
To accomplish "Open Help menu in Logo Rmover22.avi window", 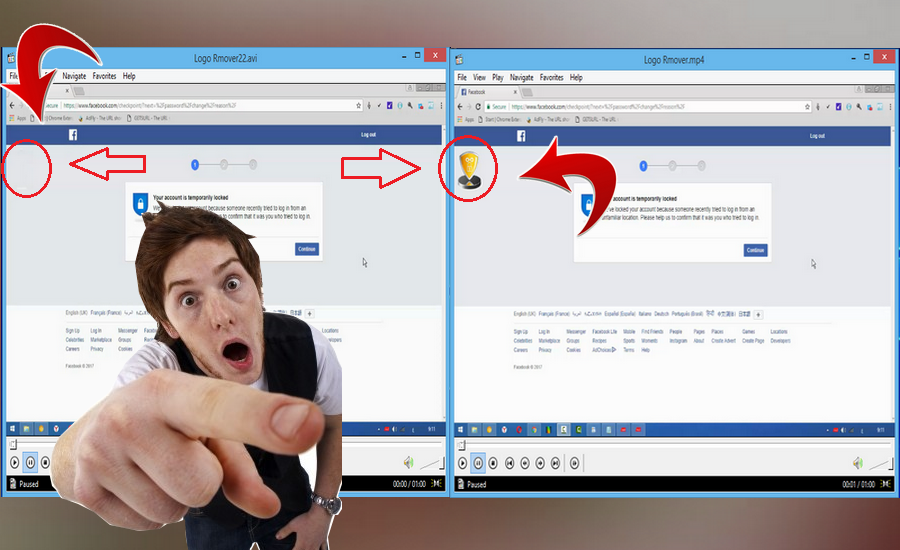I will pos(129,76).
